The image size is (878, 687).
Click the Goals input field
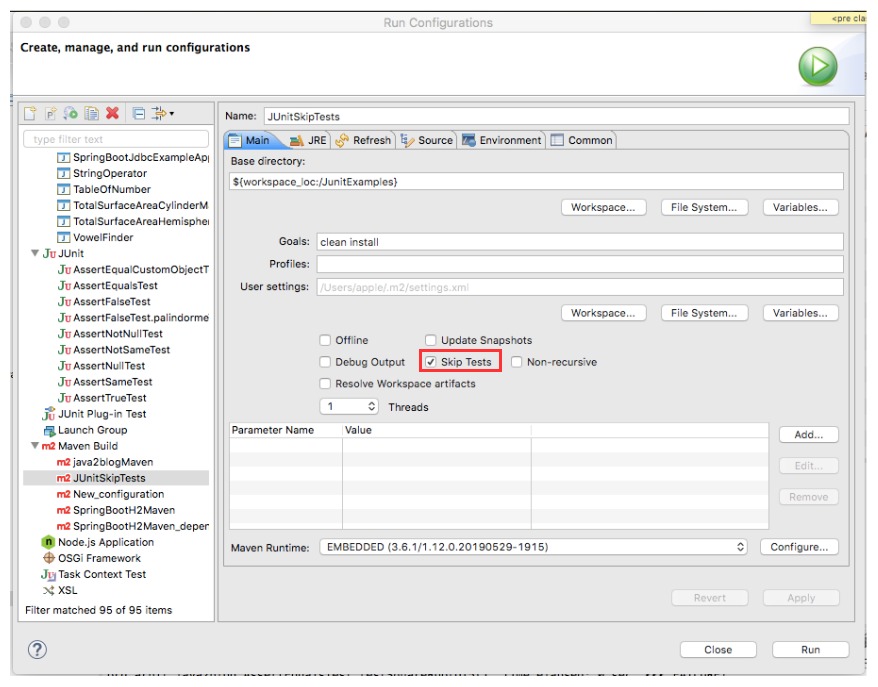[x=580, y=242]
